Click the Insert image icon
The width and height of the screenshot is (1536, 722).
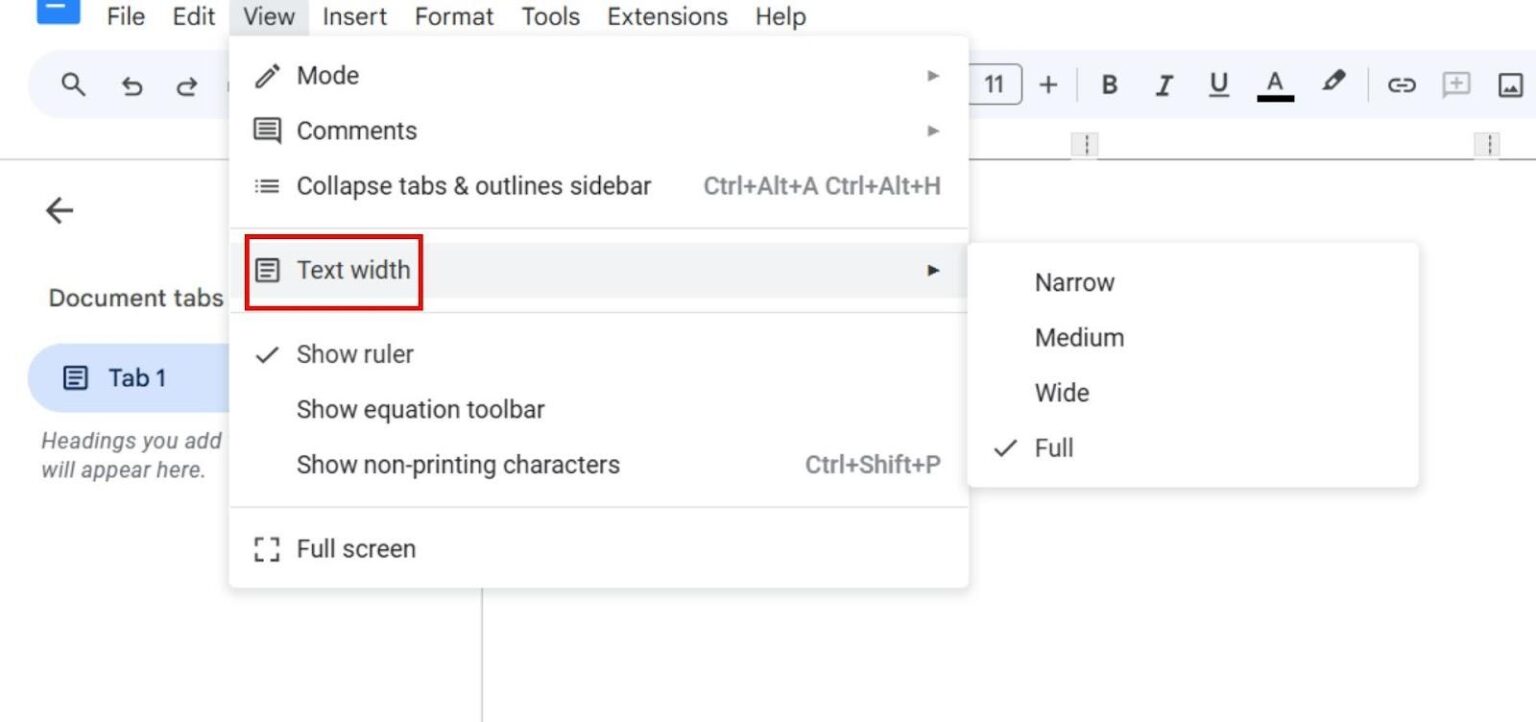(1510, 84)
